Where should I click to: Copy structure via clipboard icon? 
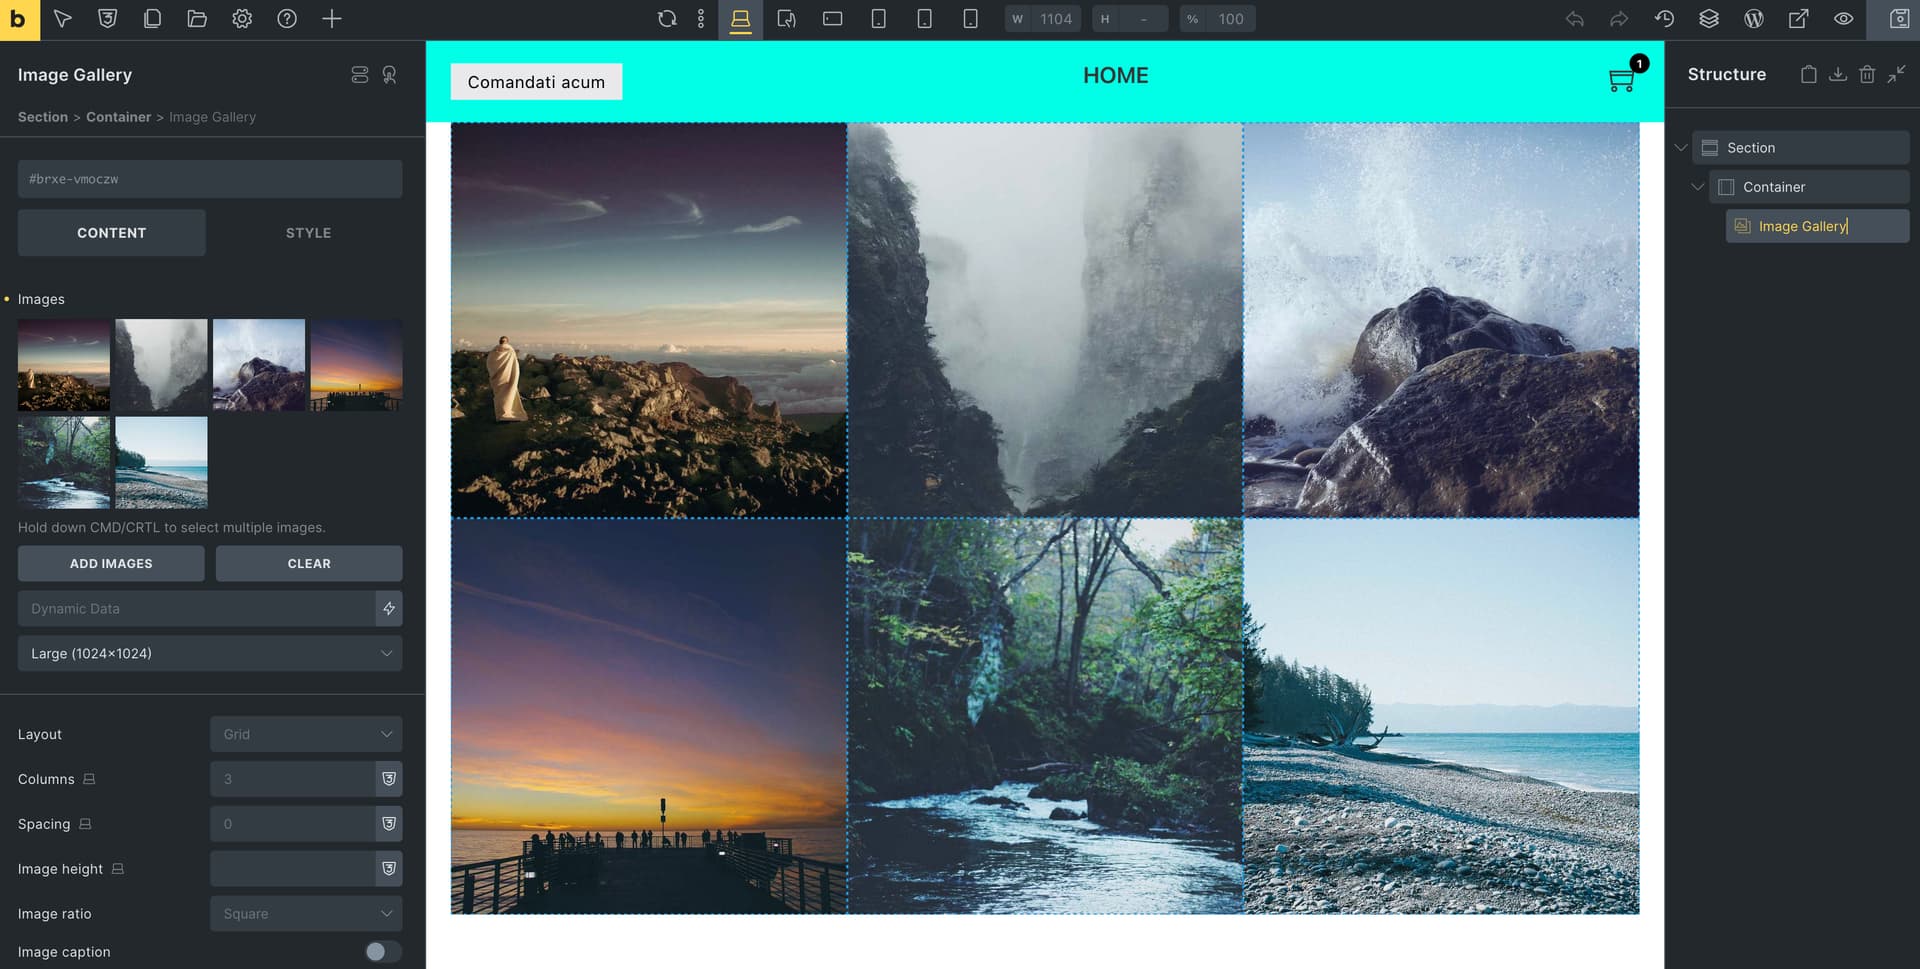(1808, 74)
